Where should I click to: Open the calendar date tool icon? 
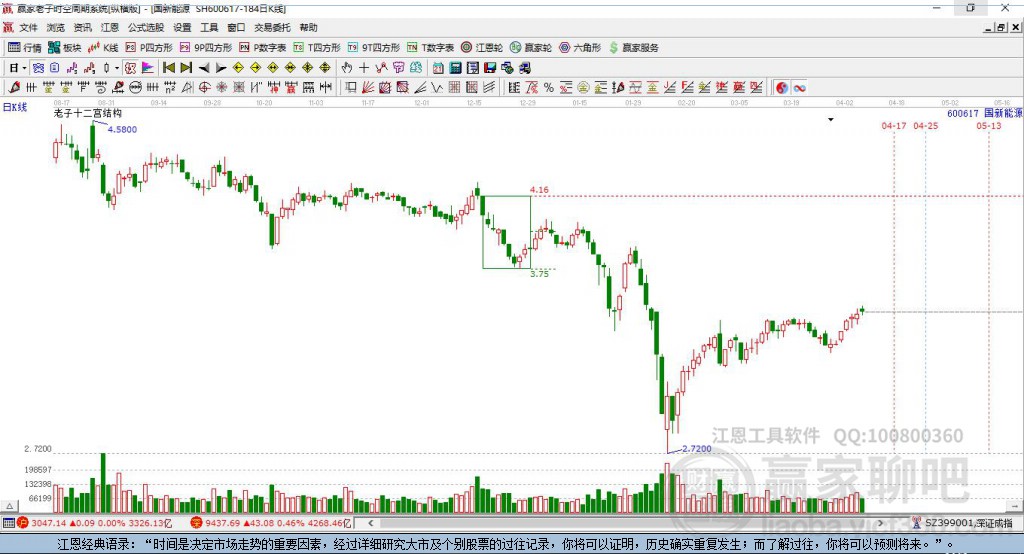pyautogui.click(x=438, y=68)
